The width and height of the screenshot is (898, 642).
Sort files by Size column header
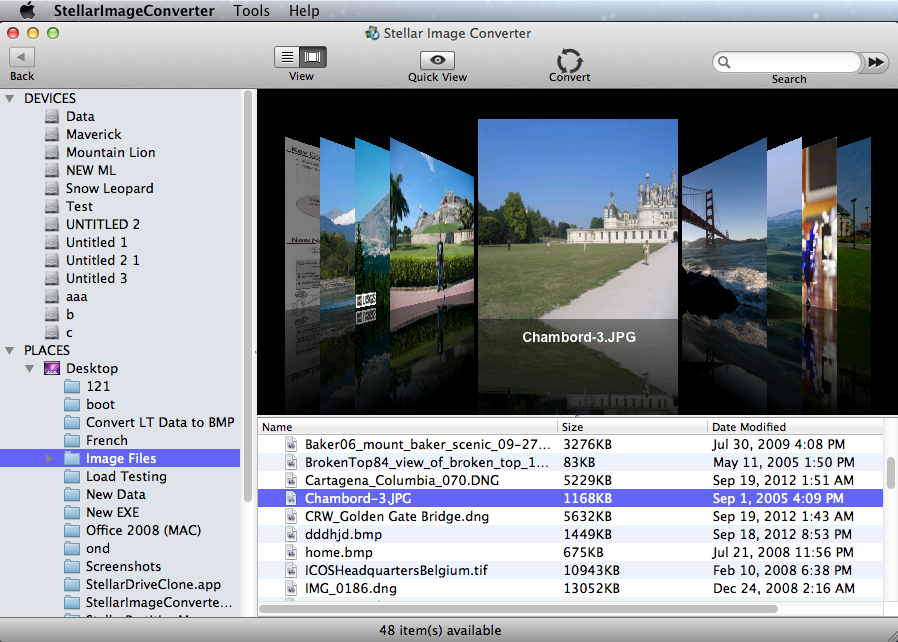pyautogui.click(x=632, y=427)
